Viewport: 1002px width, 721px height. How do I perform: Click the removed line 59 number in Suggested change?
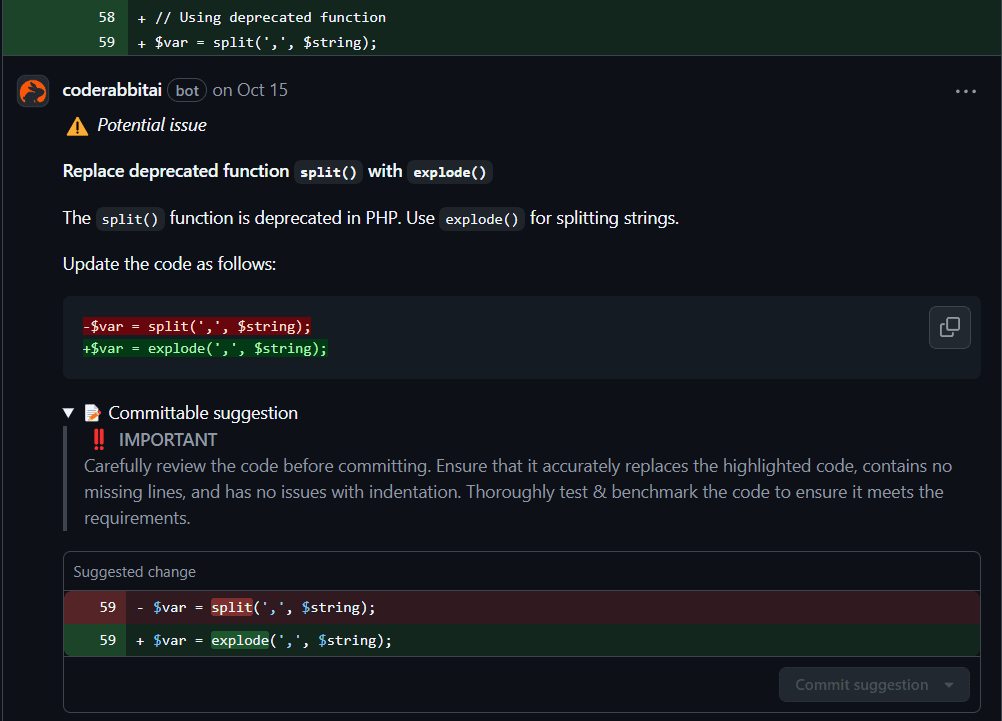tap(107, 607)
